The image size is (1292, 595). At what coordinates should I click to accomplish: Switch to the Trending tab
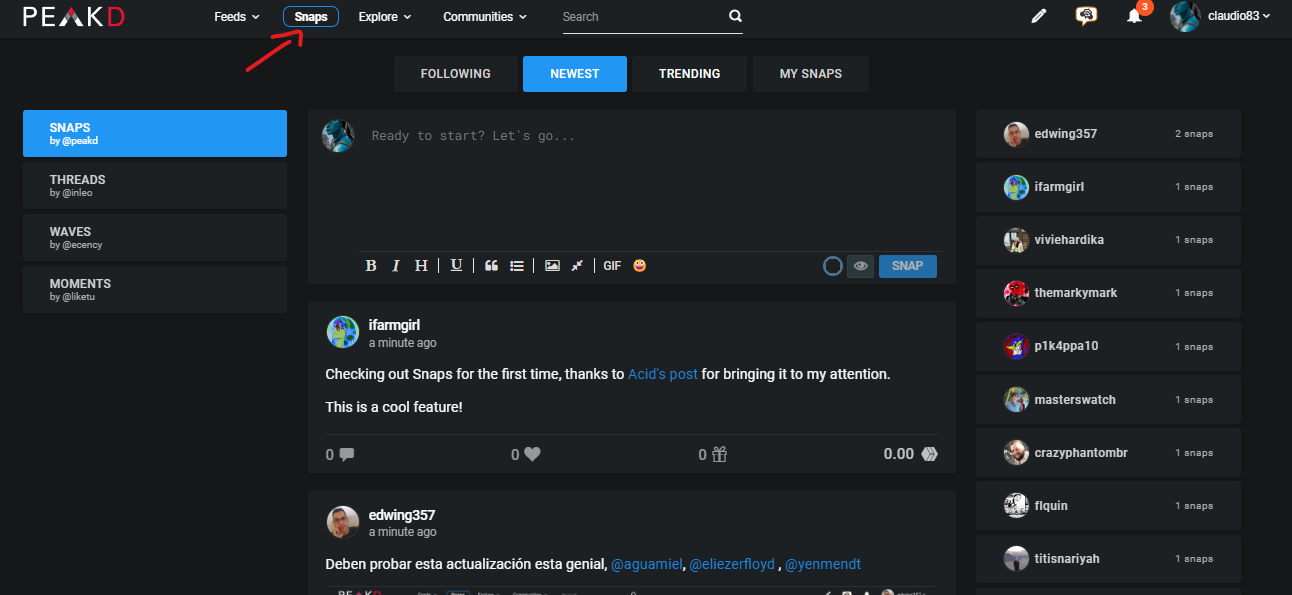690,74
